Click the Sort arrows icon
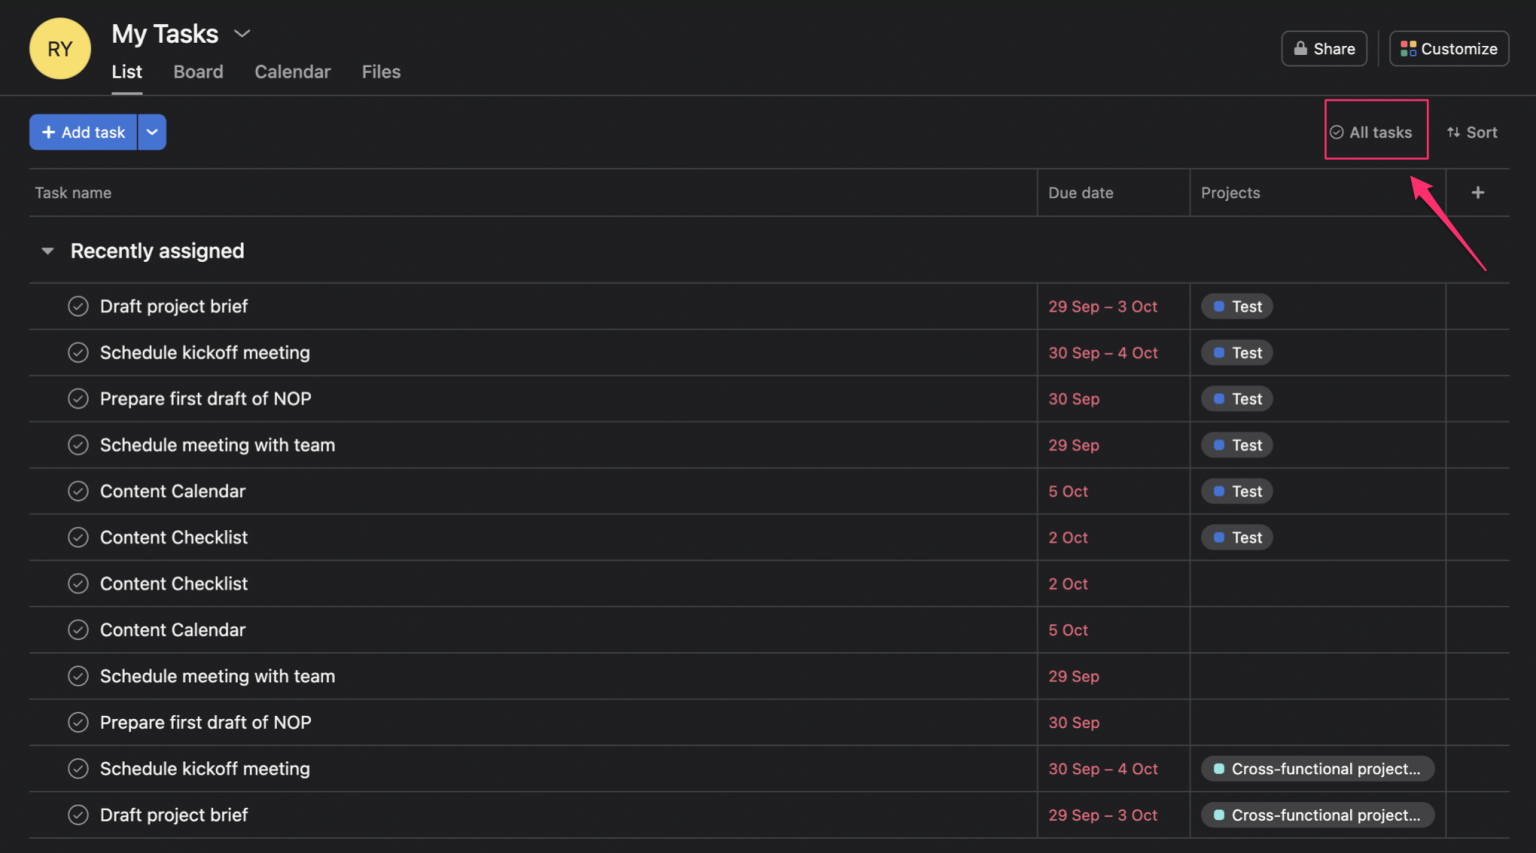 (1453, 132)
